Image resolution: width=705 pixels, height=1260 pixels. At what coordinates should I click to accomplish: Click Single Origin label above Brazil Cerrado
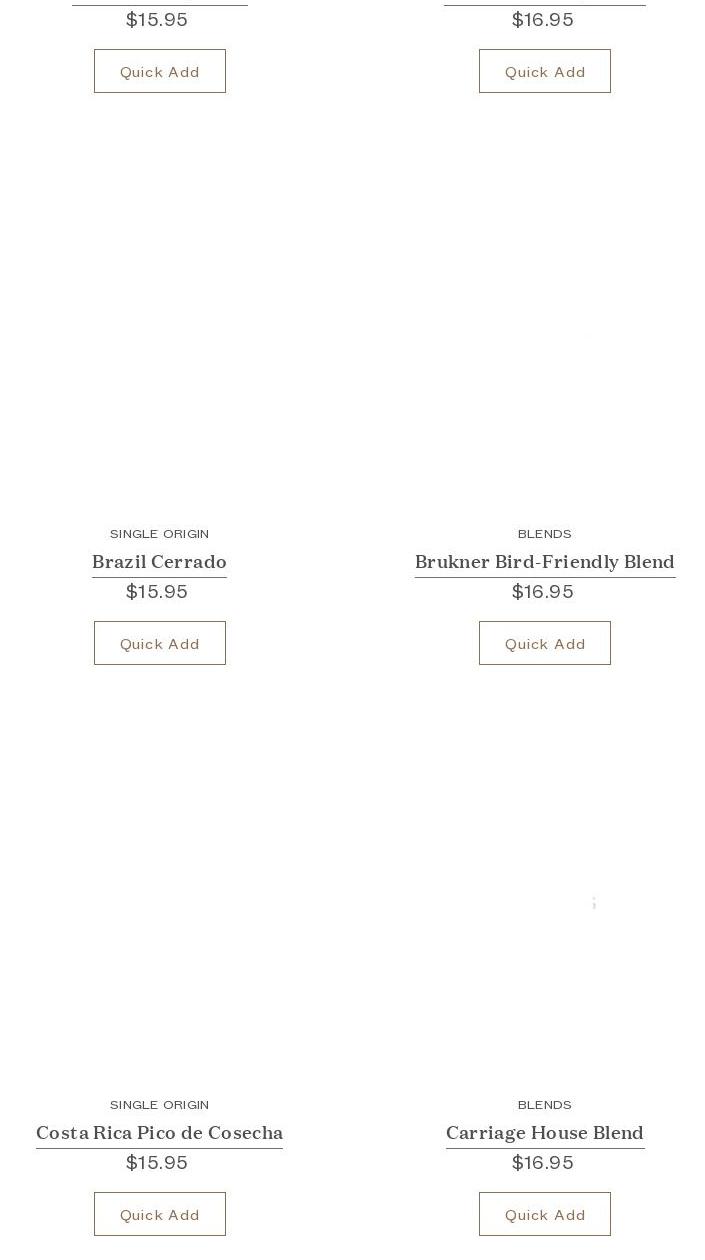click(x=160, y=534)
